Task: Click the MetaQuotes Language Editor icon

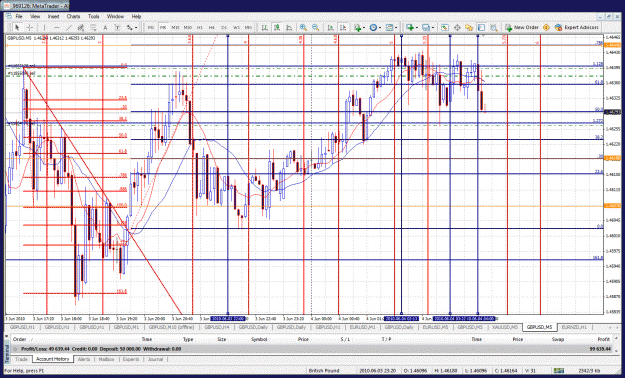Action: tap(546, 28)
